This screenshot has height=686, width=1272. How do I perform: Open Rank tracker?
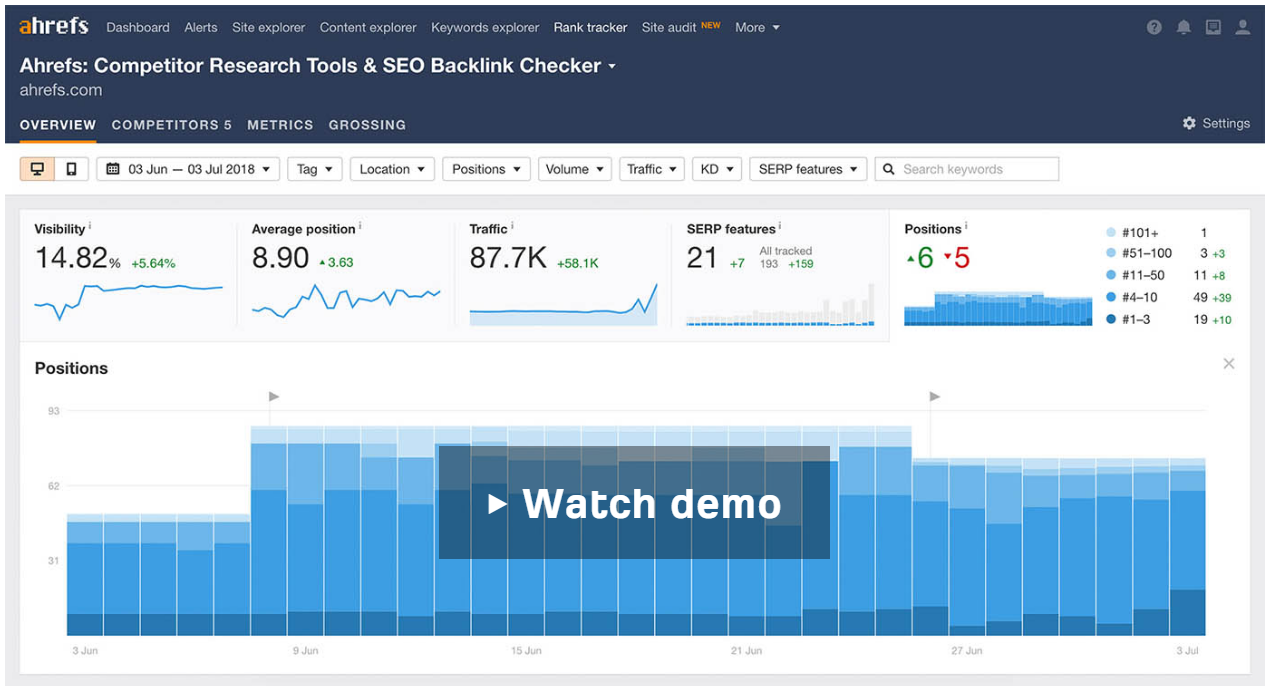click(591, 27)
